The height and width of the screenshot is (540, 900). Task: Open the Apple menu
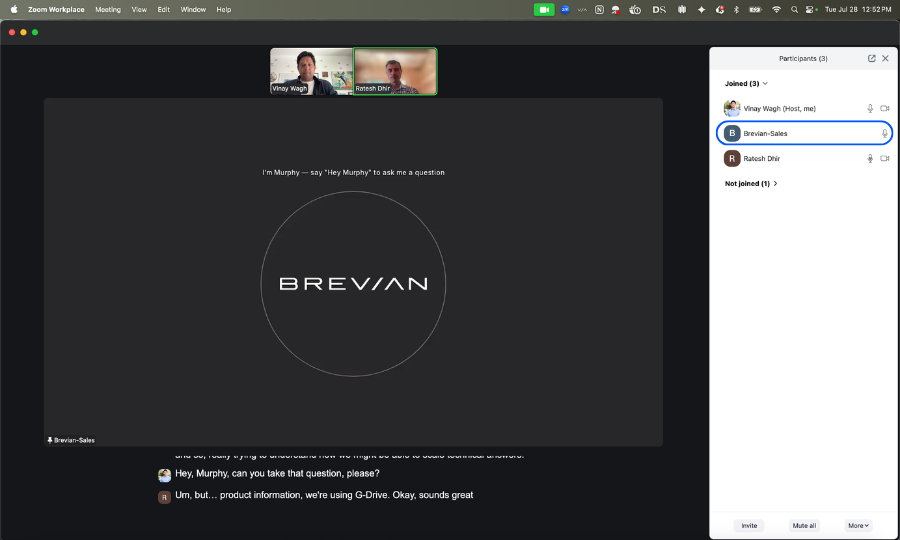click(14, 9)
